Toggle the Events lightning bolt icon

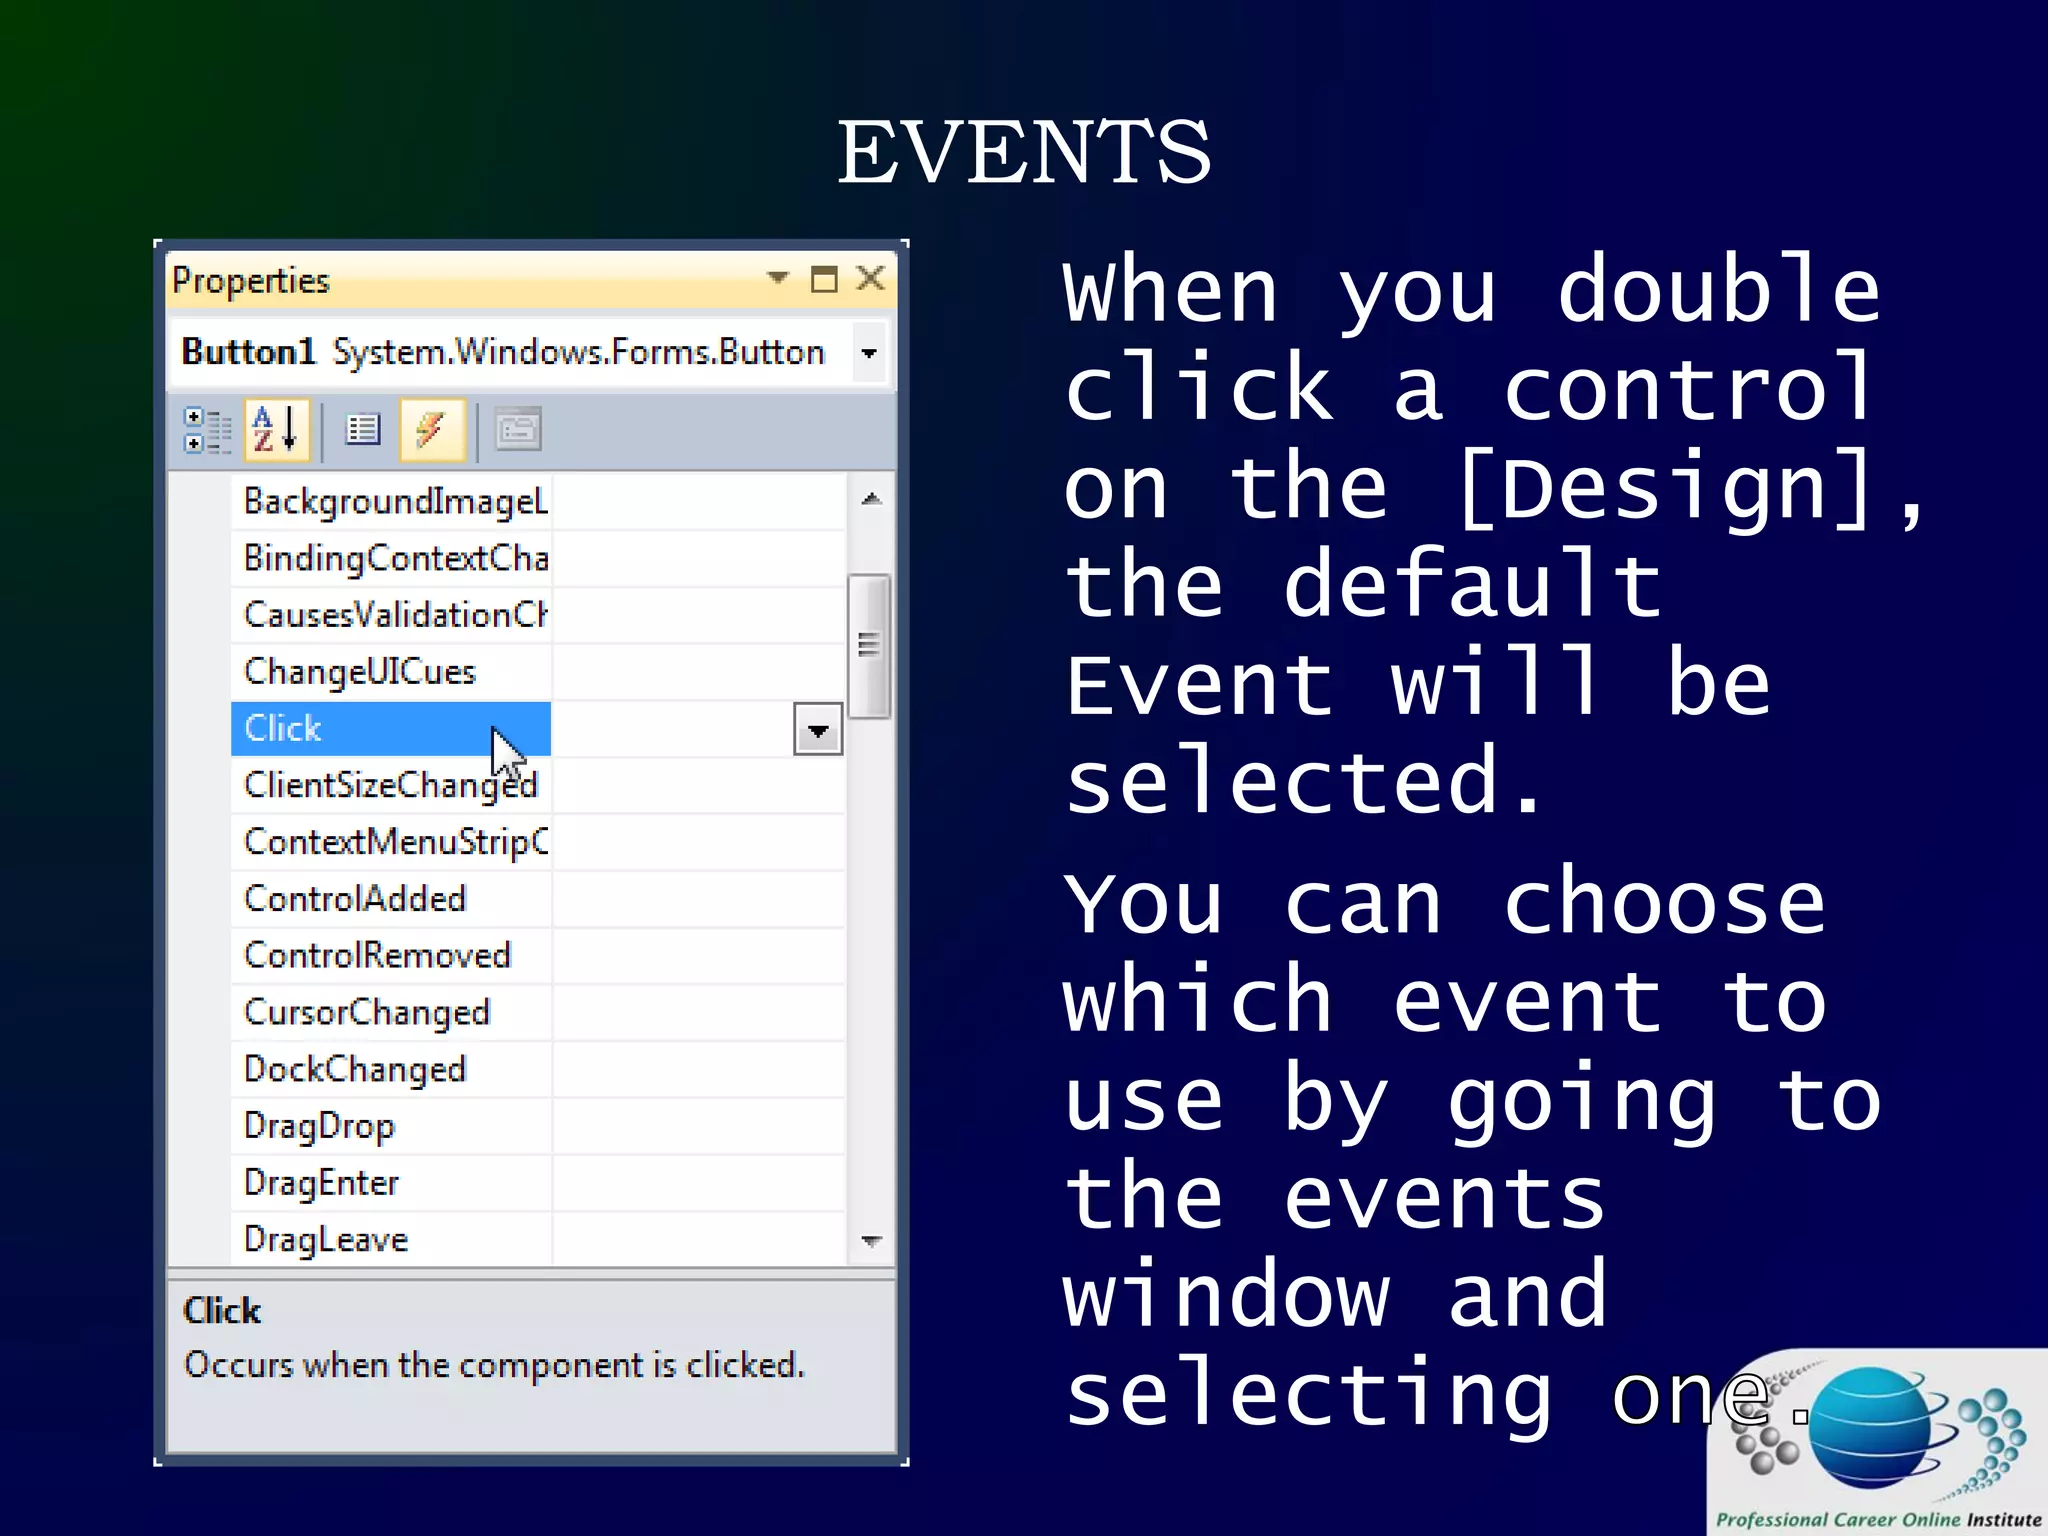(432, 430)
